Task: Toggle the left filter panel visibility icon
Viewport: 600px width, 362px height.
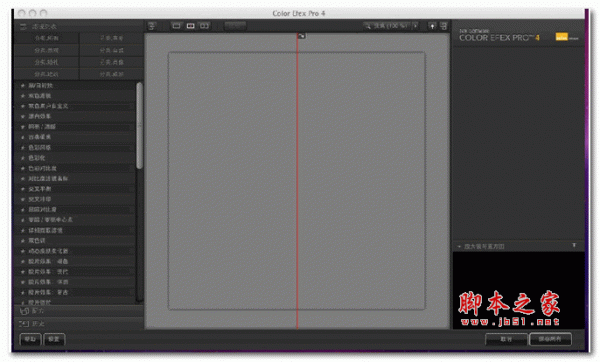Action: point(152,26)
